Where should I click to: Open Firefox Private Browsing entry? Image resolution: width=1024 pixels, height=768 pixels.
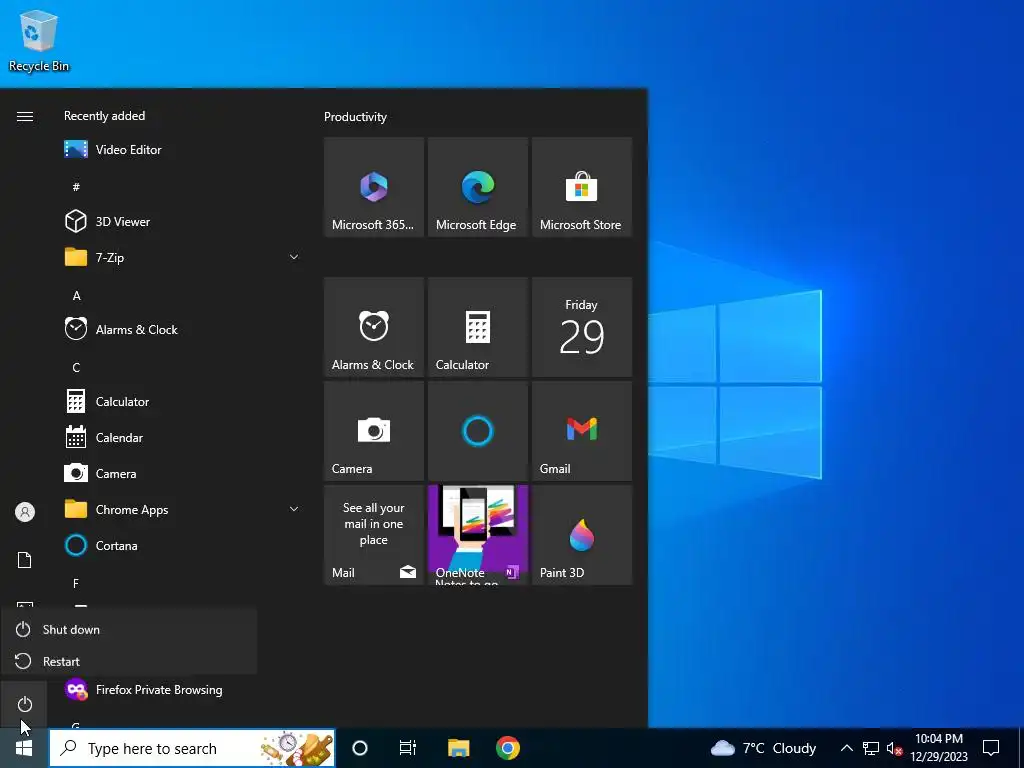[x=182, y=690]
